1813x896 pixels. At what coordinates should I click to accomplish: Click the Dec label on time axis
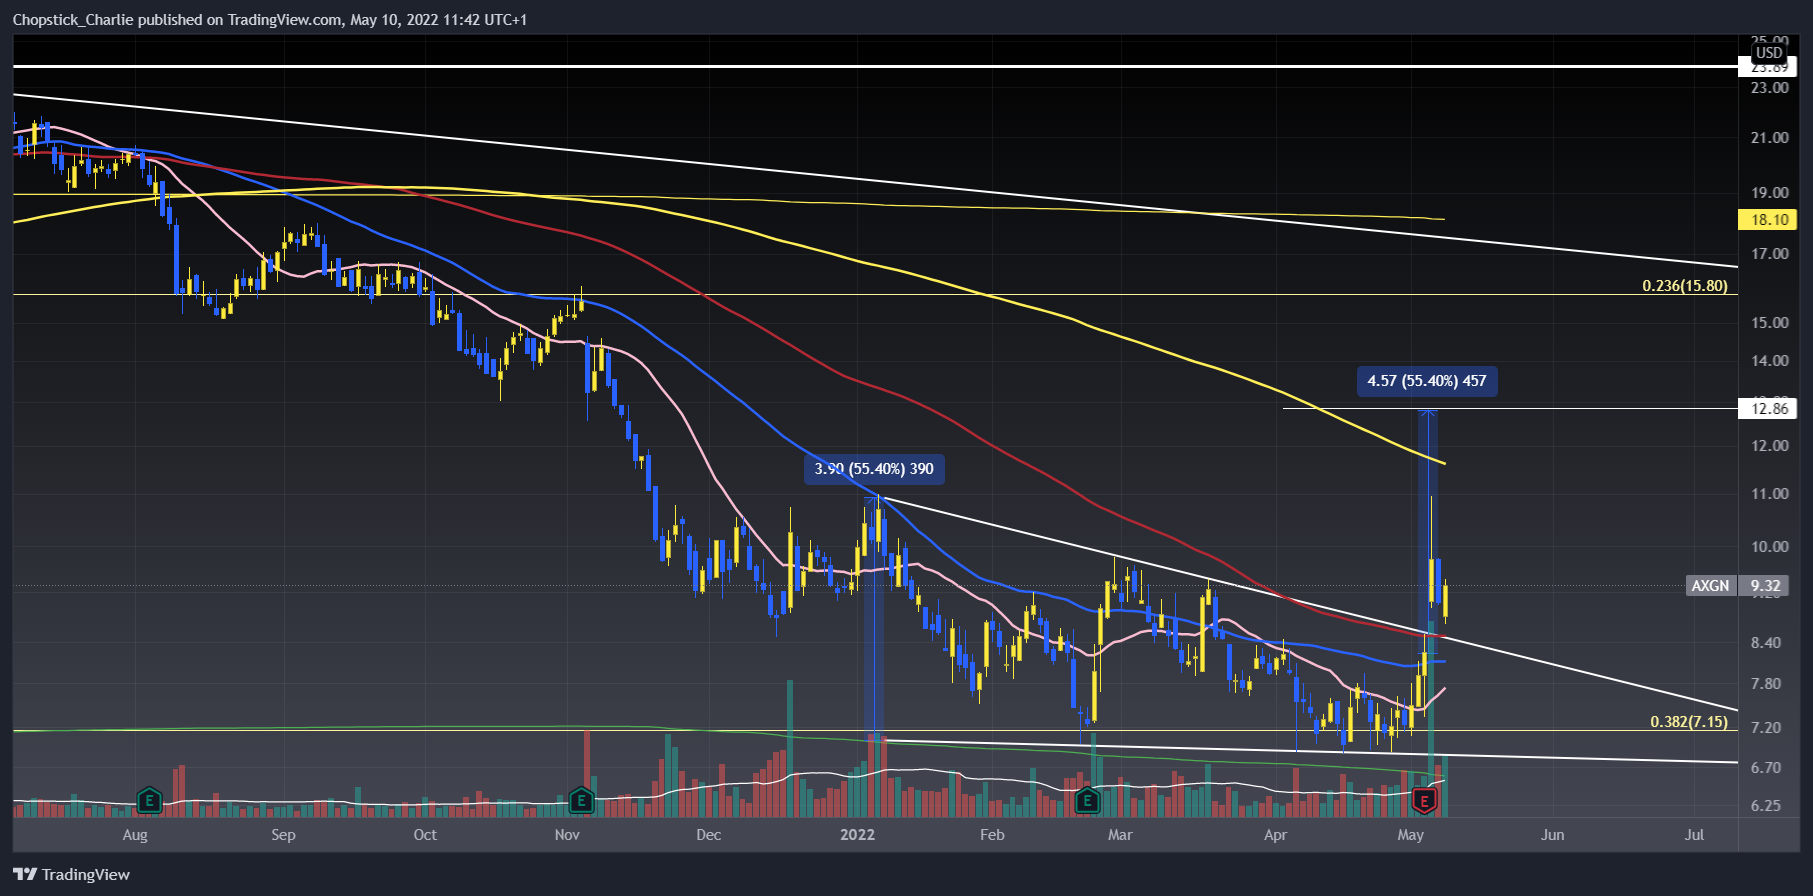click(708, 835)
